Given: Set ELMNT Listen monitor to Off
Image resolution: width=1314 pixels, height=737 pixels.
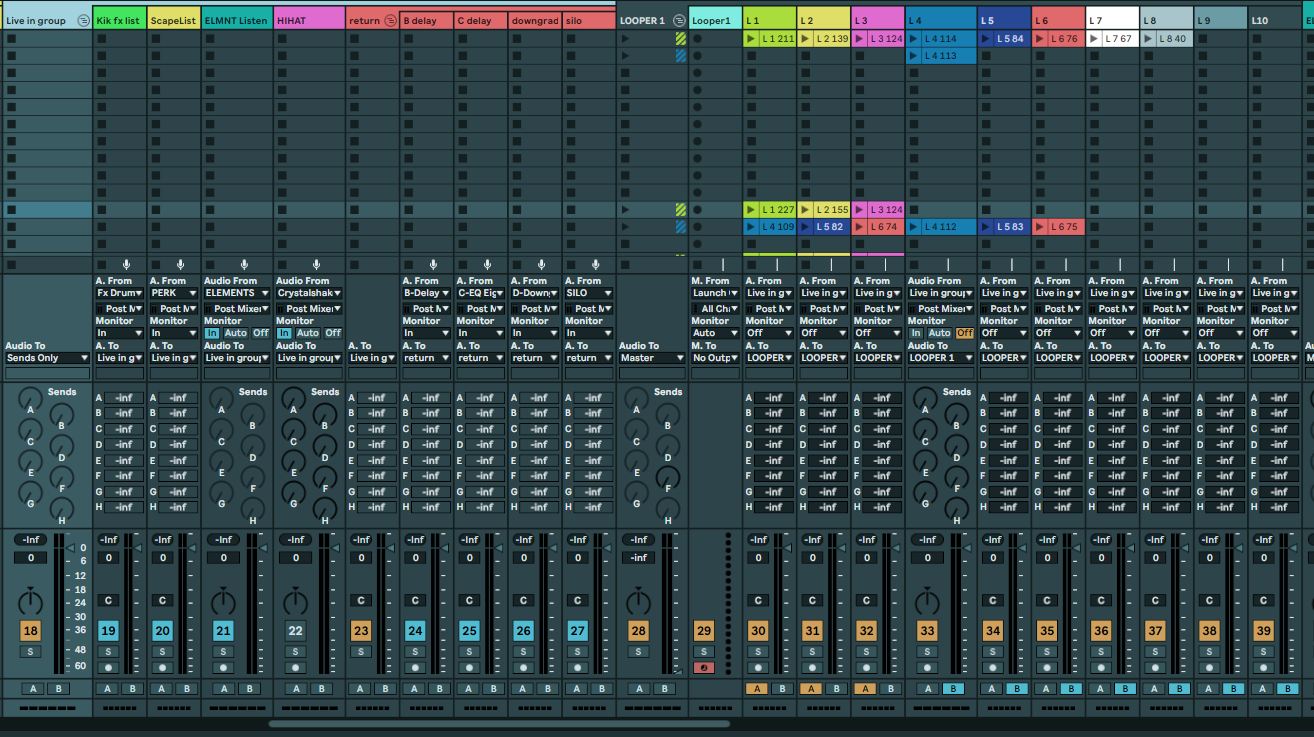Looking at the screenshot, I should click(261, 333).
